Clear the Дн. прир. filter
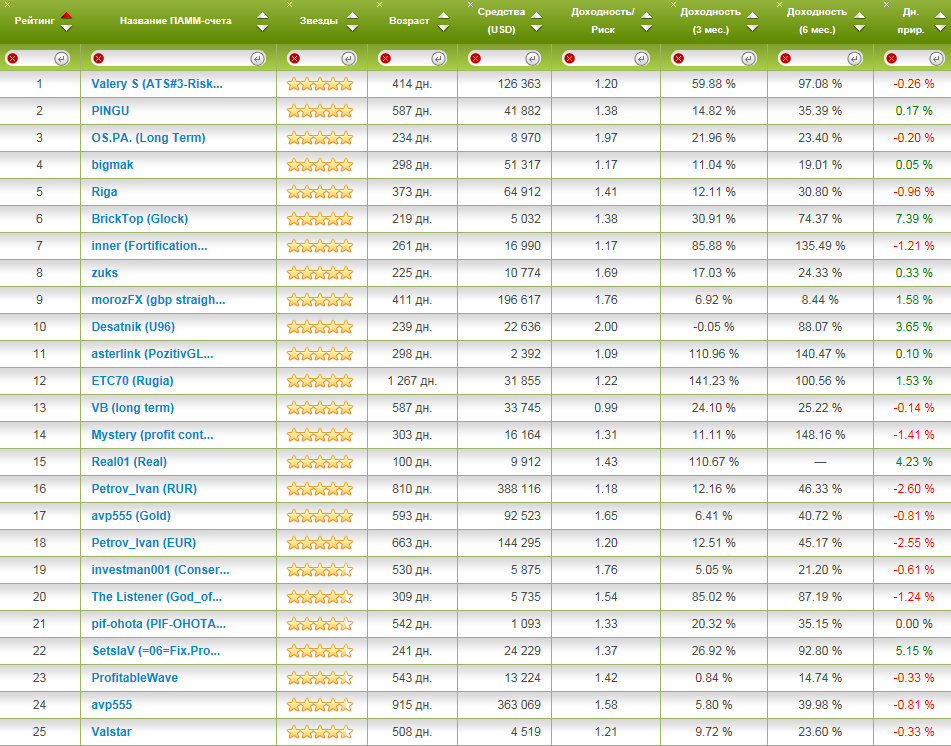 pyautogui.click(x=891, y=58)
